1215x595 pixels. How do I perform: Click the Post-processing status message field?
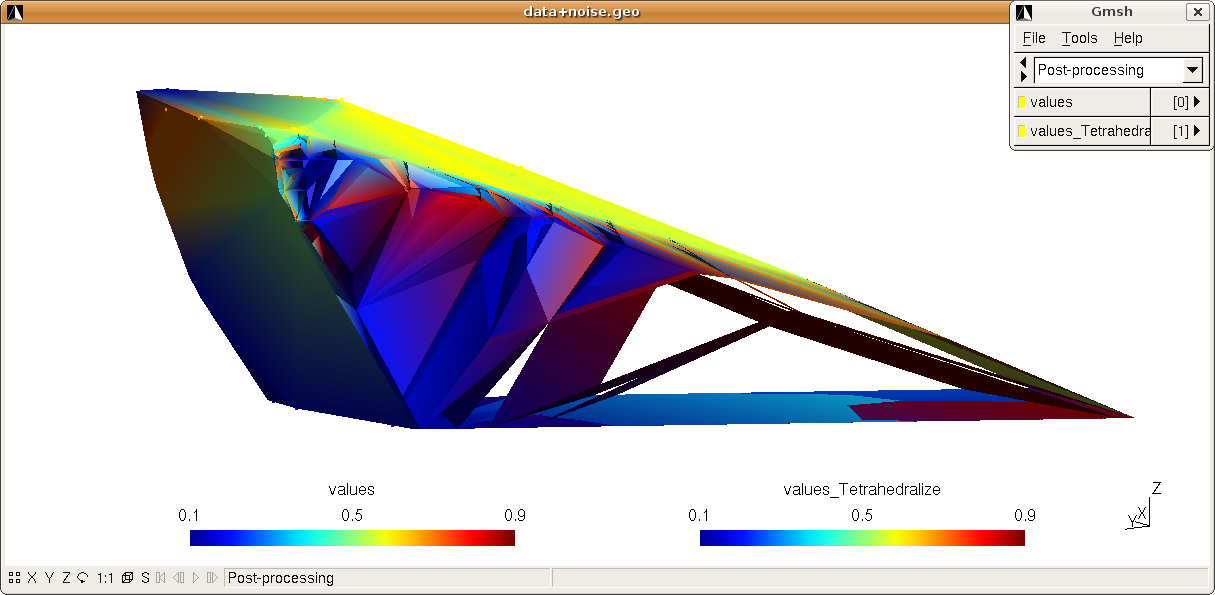coord(388,578)
